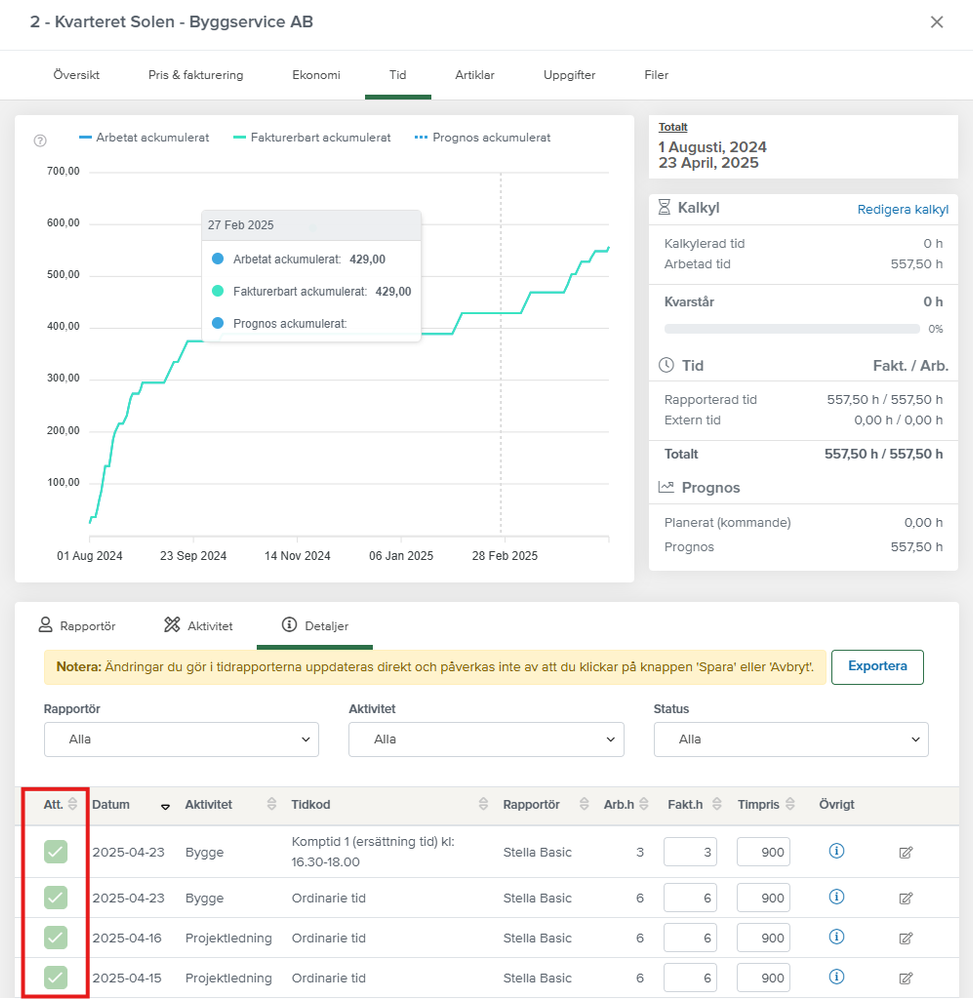Switch to the Ekonomi tab
This screenshot has width=973, height=999.
pyautogui.click(x=316, y=75)
